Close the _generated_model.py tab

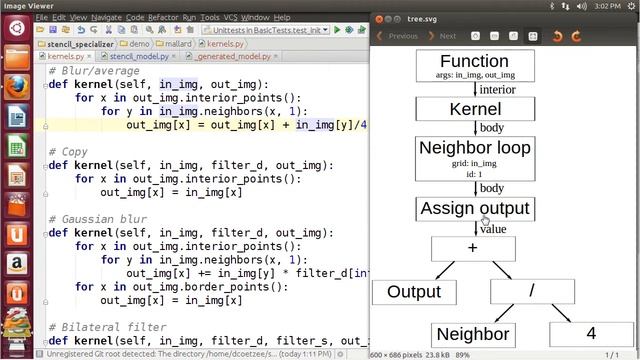pyautogui.click(x=276, y=56)
